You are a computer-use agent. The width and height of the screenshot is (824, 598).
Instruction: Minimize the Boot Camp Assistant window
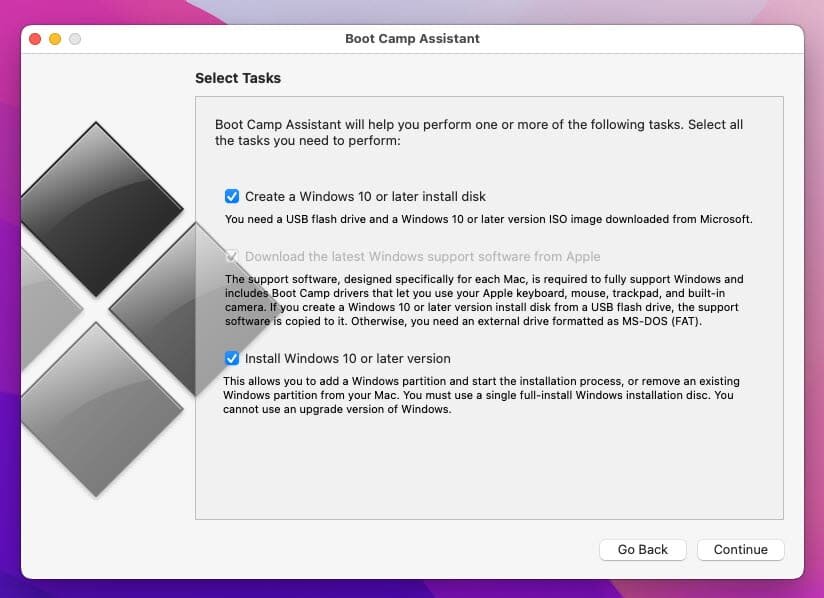point(55,39)
